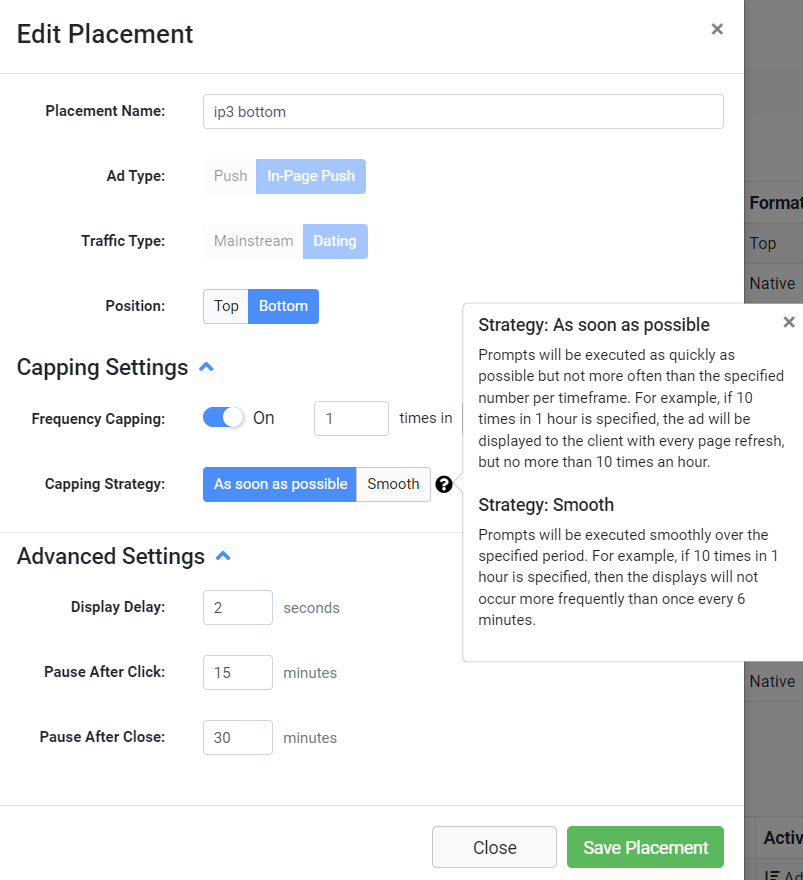Click the Display Delay seconds field
The image size is (803, 880).
(238, 608)
